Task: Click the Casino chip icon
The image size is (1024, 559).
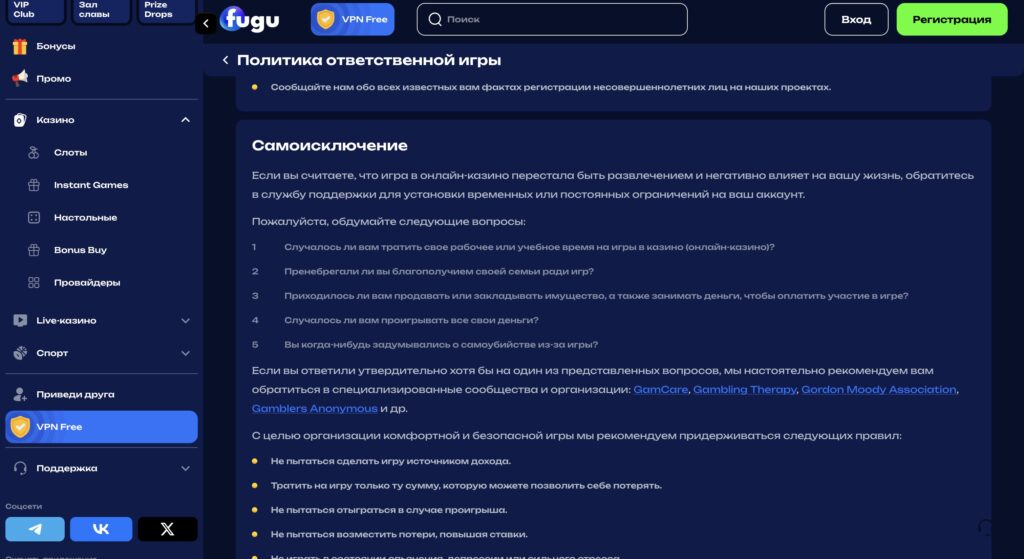Action: (x=20, y=120)
